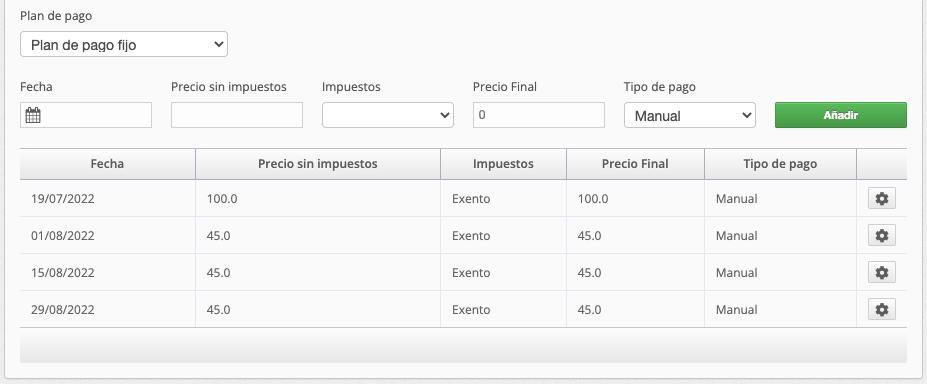Viewport: 927px width, 384px height.
Task: Click the Precio Final column header
Action: 635,164
